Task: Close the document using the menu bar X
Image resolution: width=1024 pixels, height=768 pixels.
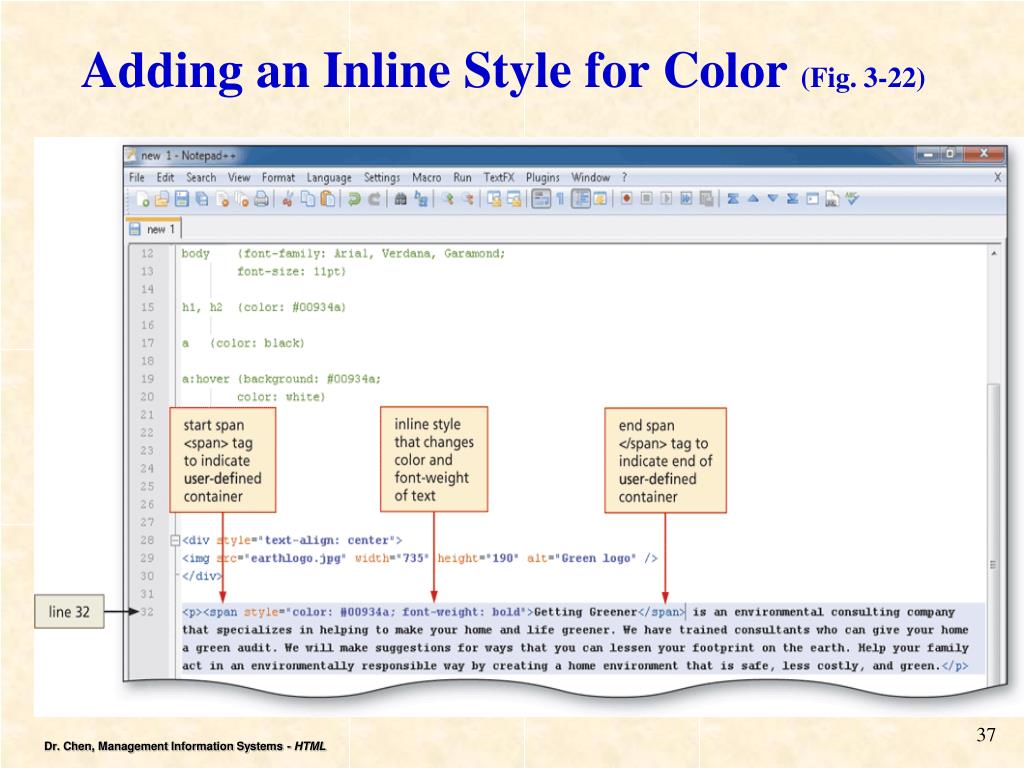Action: [x=997, y=177]
